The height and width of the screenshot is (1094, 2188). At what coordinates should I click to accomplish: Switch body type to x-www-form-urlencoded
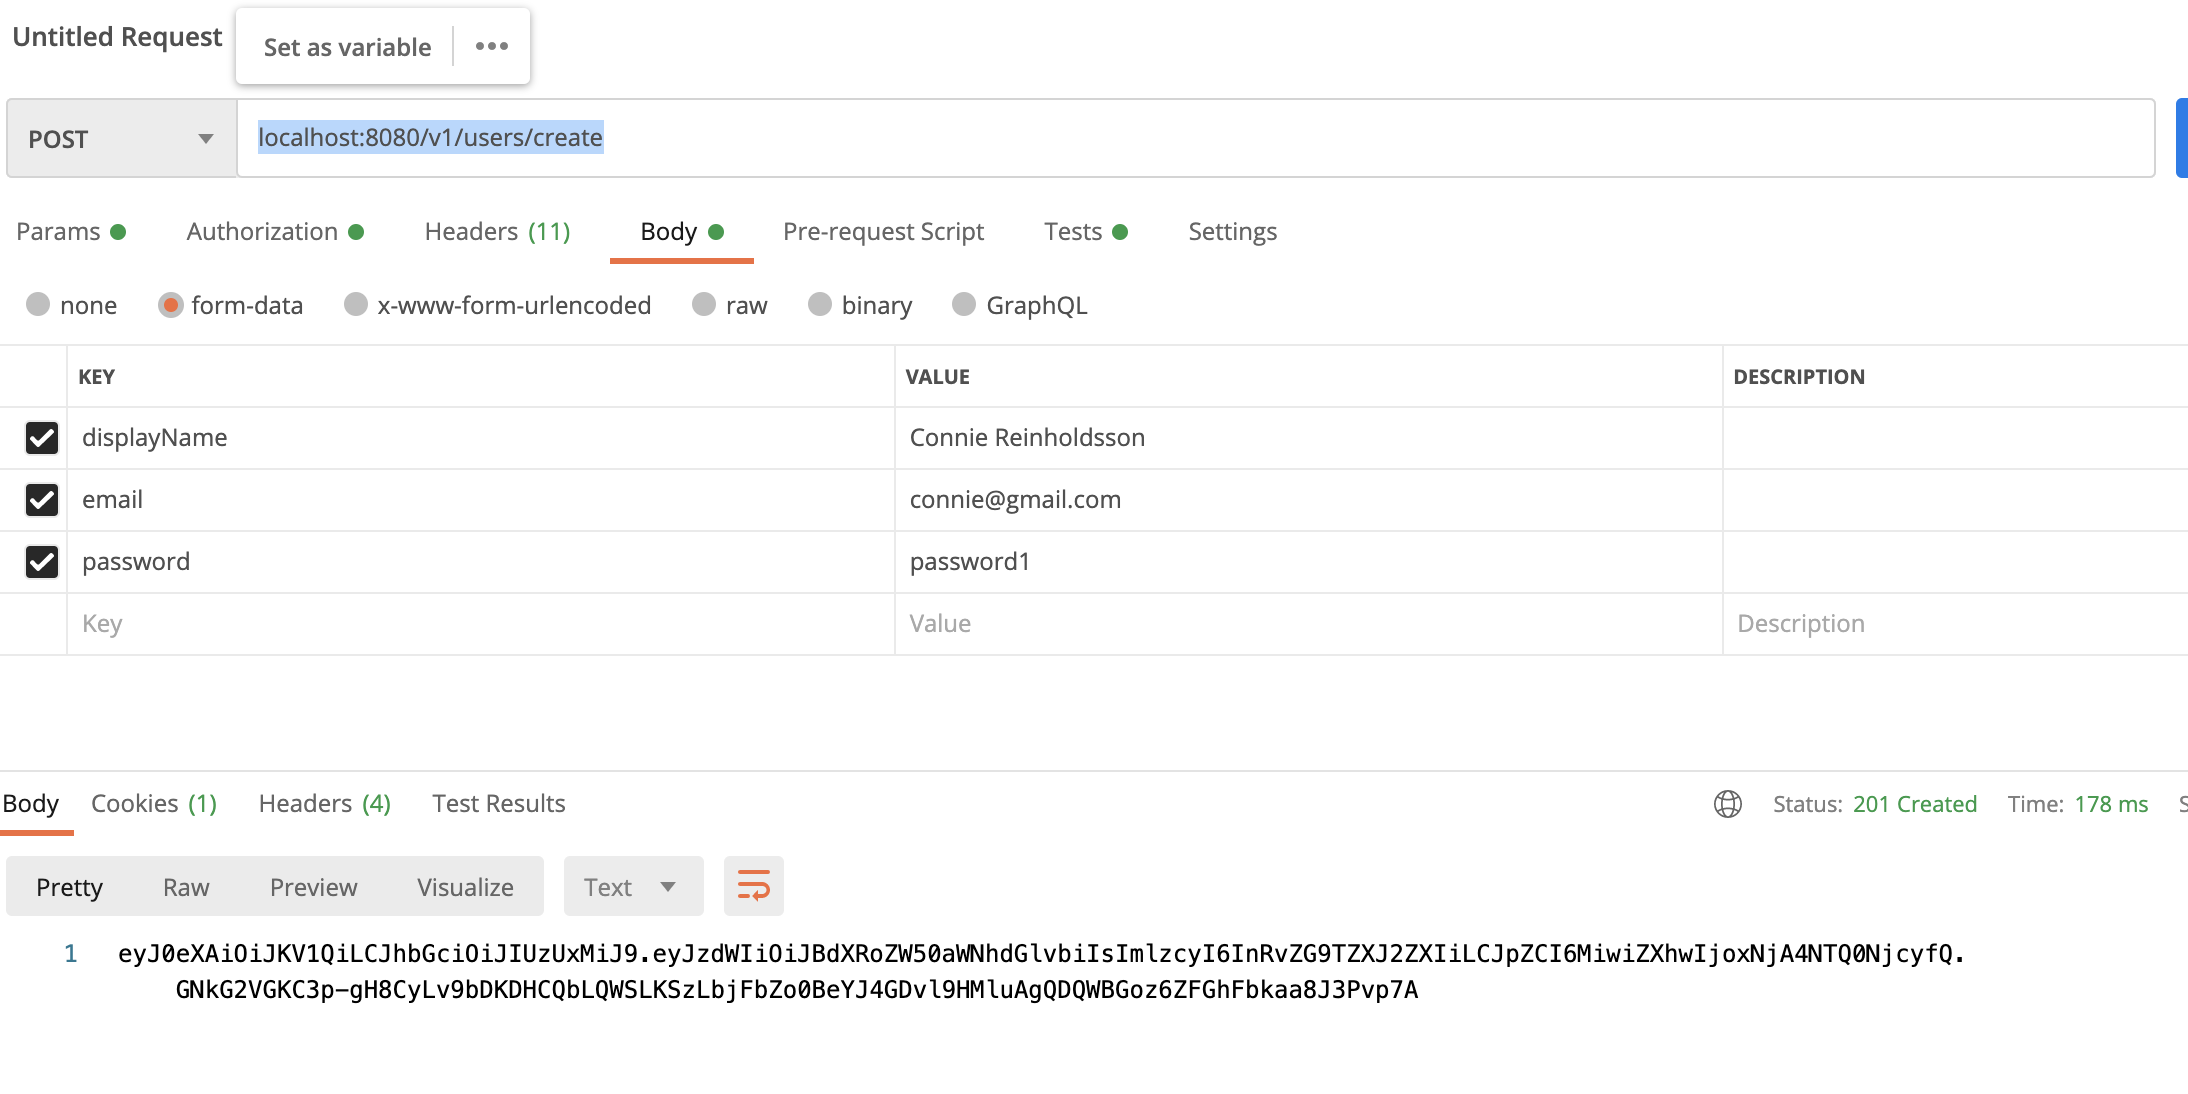coord(357,305)
